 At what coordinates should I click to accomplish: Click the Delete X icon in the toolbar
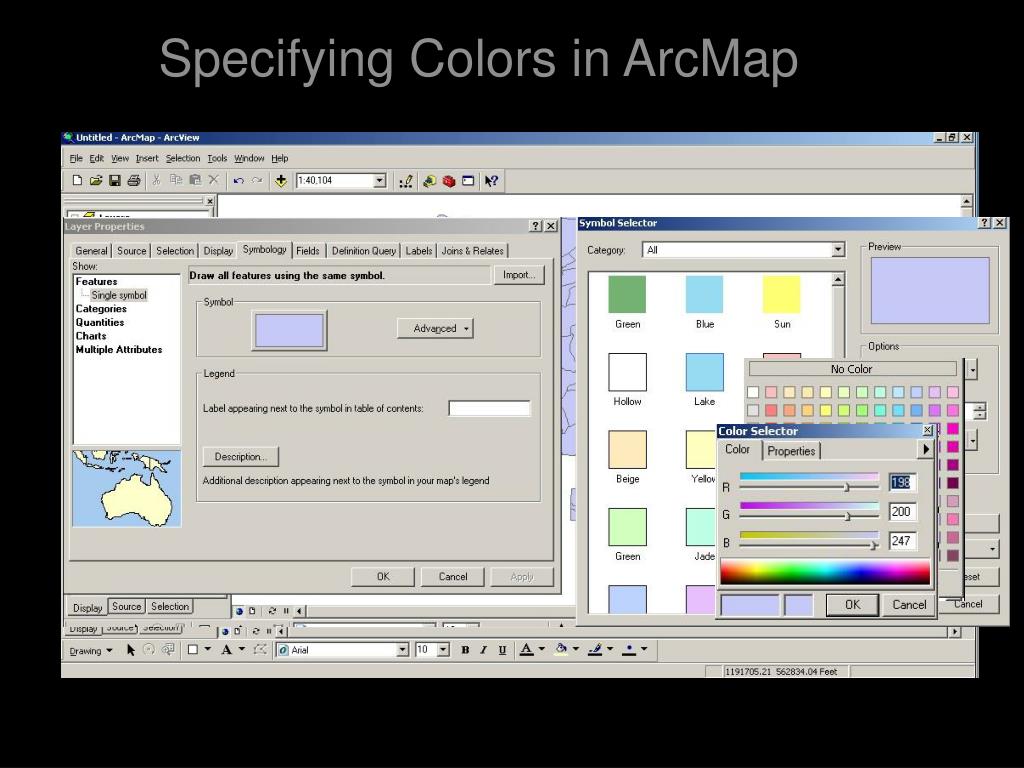click(x=214, y=180)
